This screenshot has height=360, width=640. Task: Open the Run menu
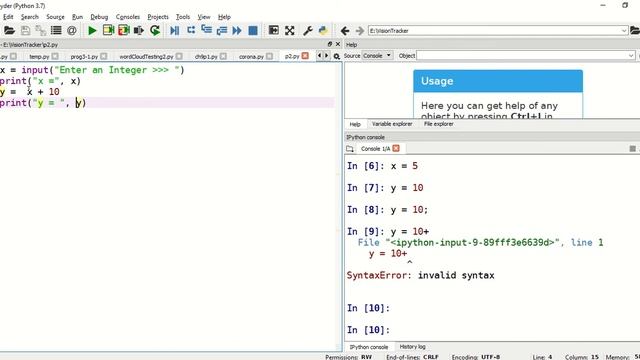point(77,17)
